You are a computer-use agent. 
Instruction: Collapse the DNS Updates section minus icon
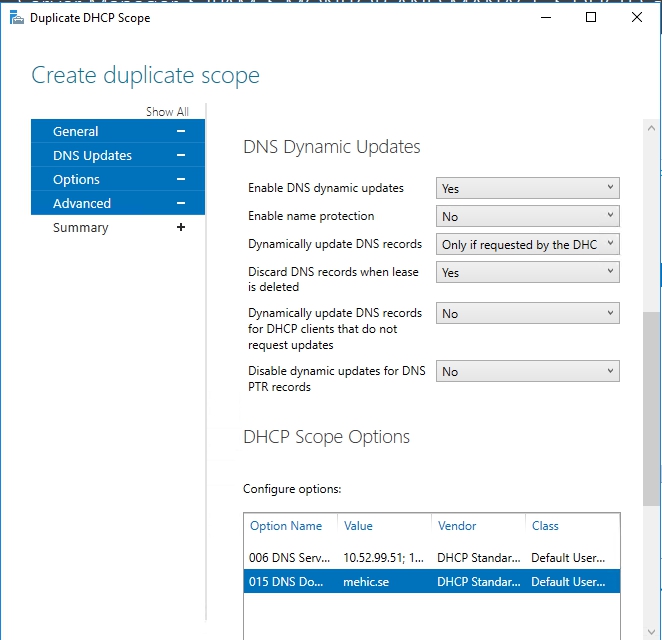point(181,155)
